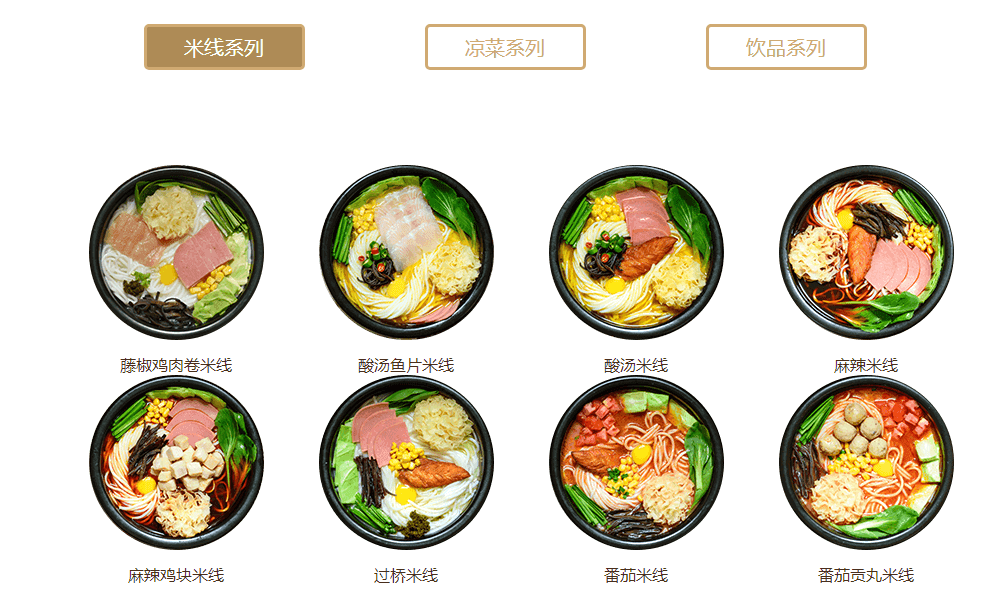Image resolution: width=1004 pixels, height=610 pixels.
Task: Select the 番茄米线 bowl photo
Action: tap(636, 462)
